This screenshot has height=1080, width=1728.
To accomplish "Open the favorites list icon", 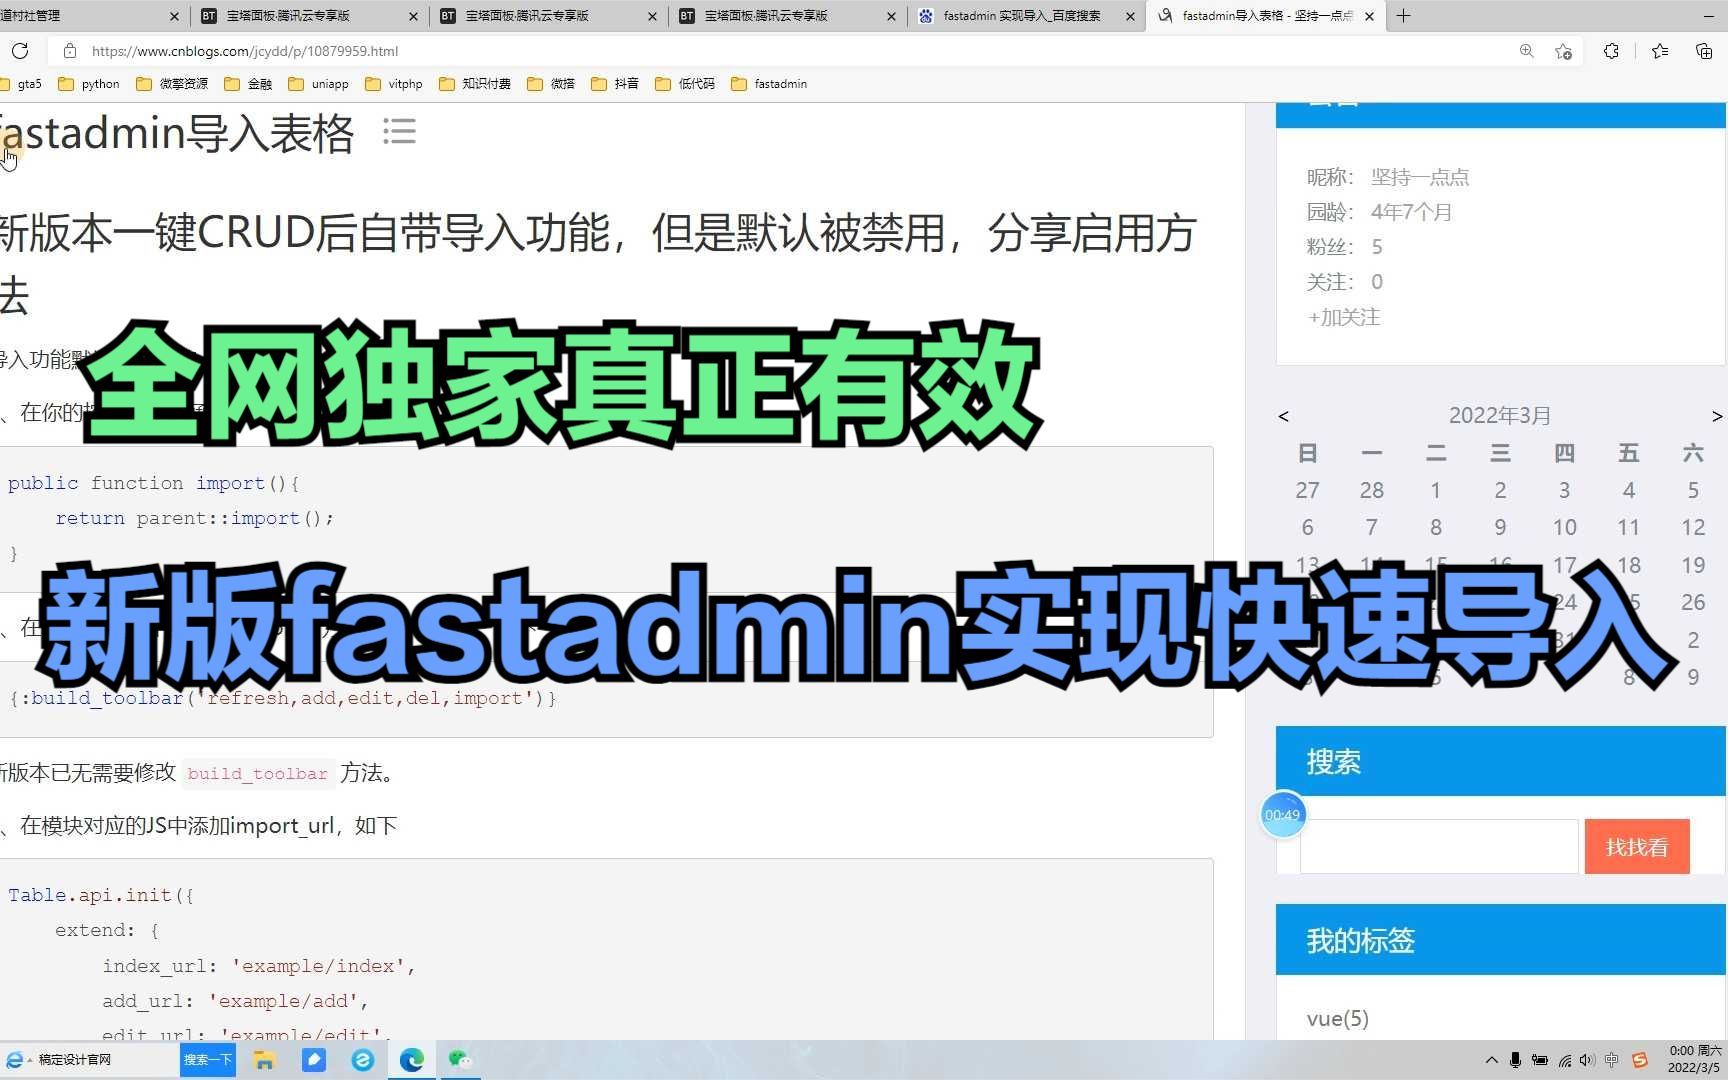I will tap(1660, 50).
